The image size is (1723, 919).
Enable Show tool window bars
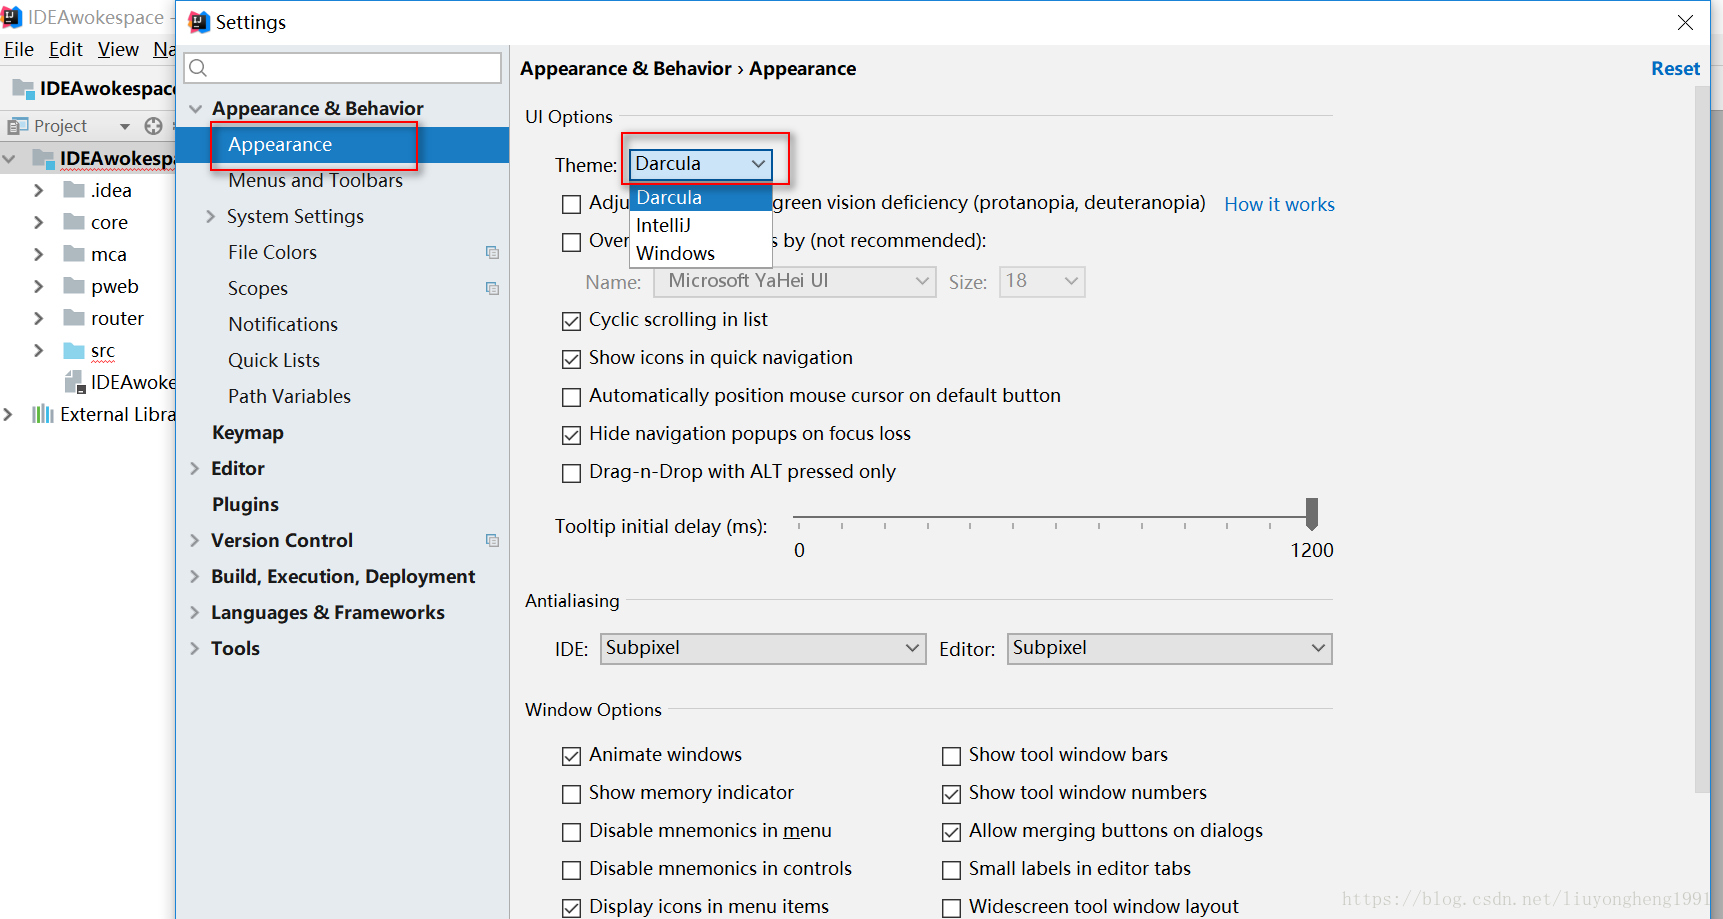click(x=951, y=756)
